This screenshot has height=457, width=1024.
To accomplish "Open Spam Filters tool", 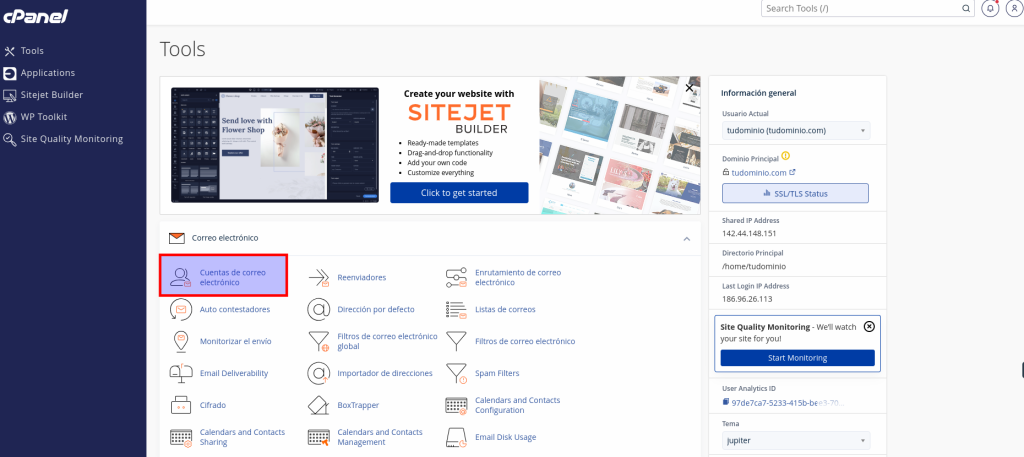I will click(496, 373).
